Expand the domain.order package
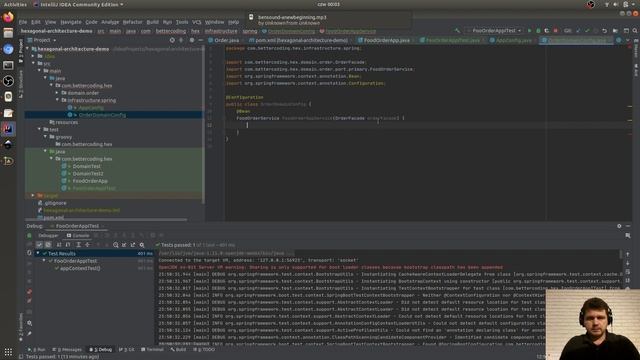The height and width of the screenshot is (360, 640). [x=58, y=93]
